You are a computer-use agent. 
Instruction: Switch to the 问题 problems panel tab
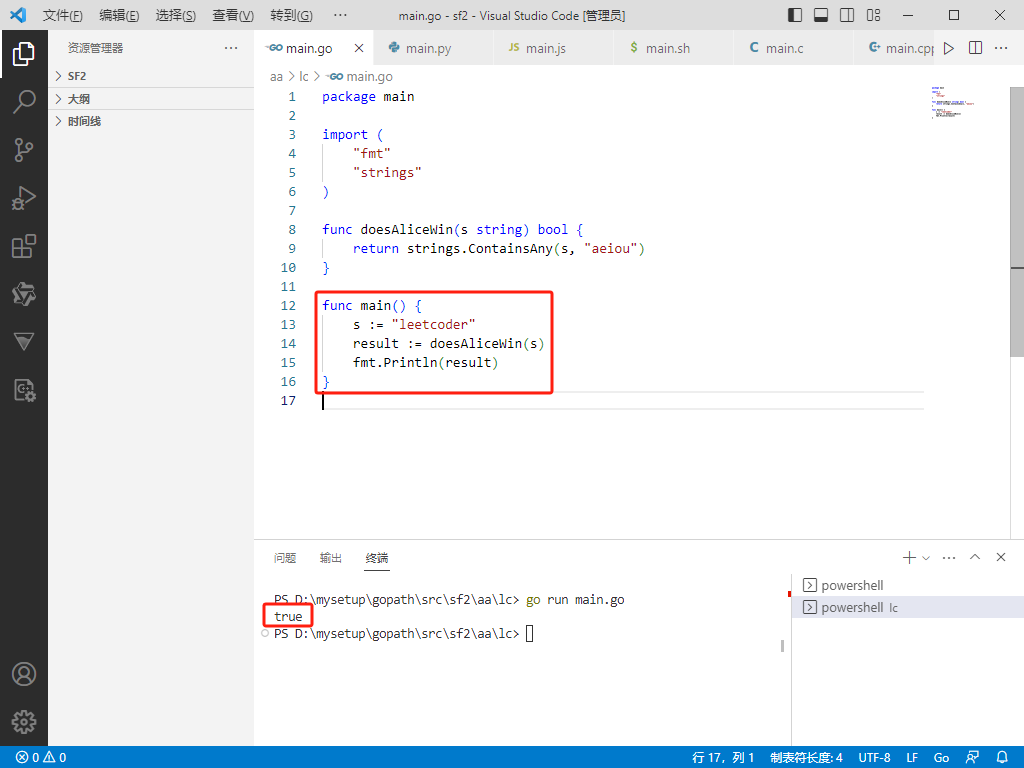(285, 558)
